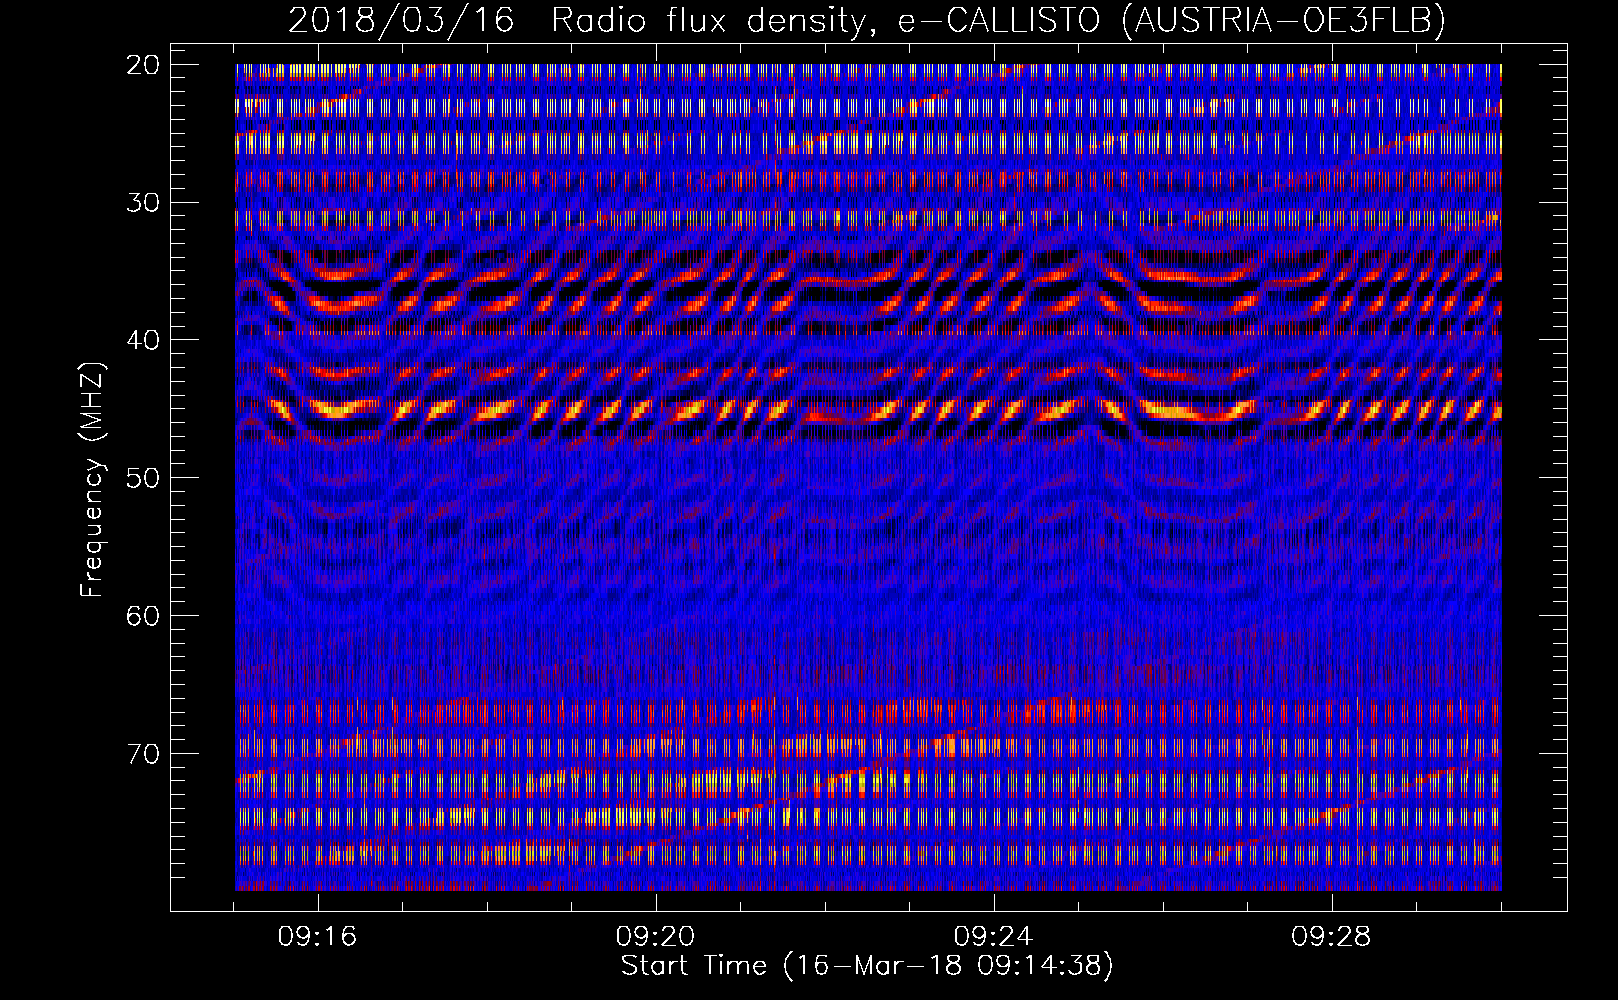The height and width of the screenshot is (1000, 1618).
Task: Click the '20' frequency tick label
Action: click(x=144, y=65)
